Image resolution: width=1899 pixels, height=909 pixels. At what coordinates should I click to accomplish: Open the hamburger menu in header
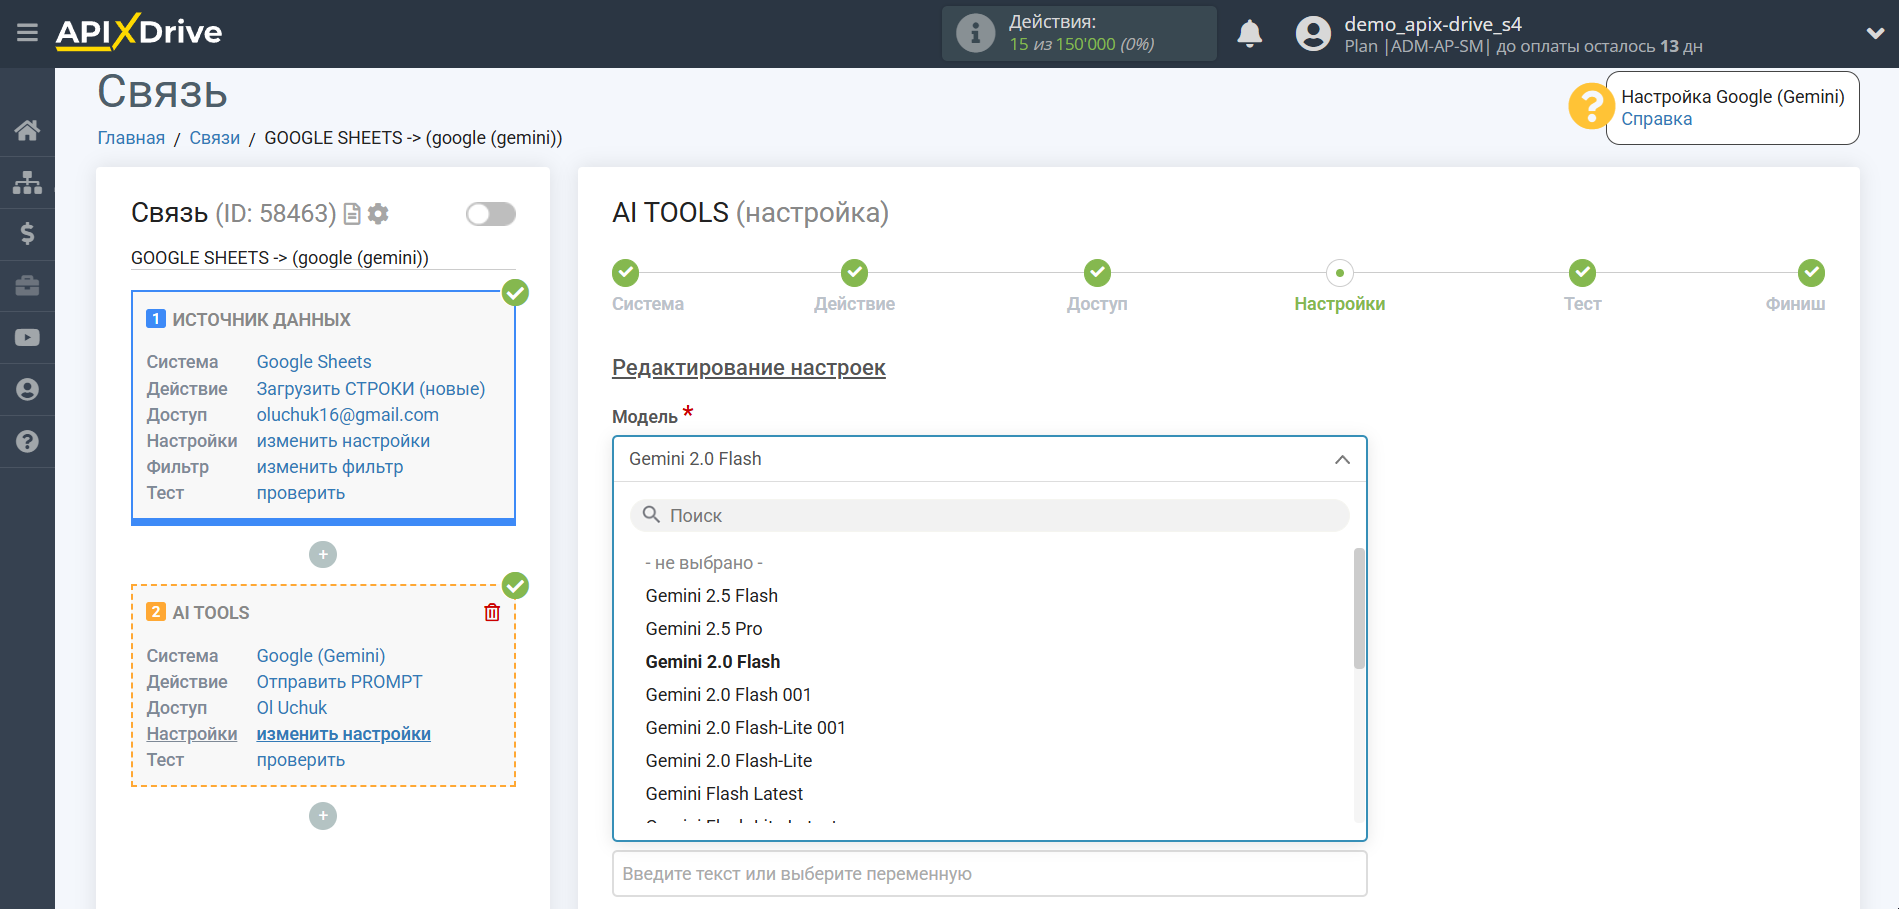27,33
